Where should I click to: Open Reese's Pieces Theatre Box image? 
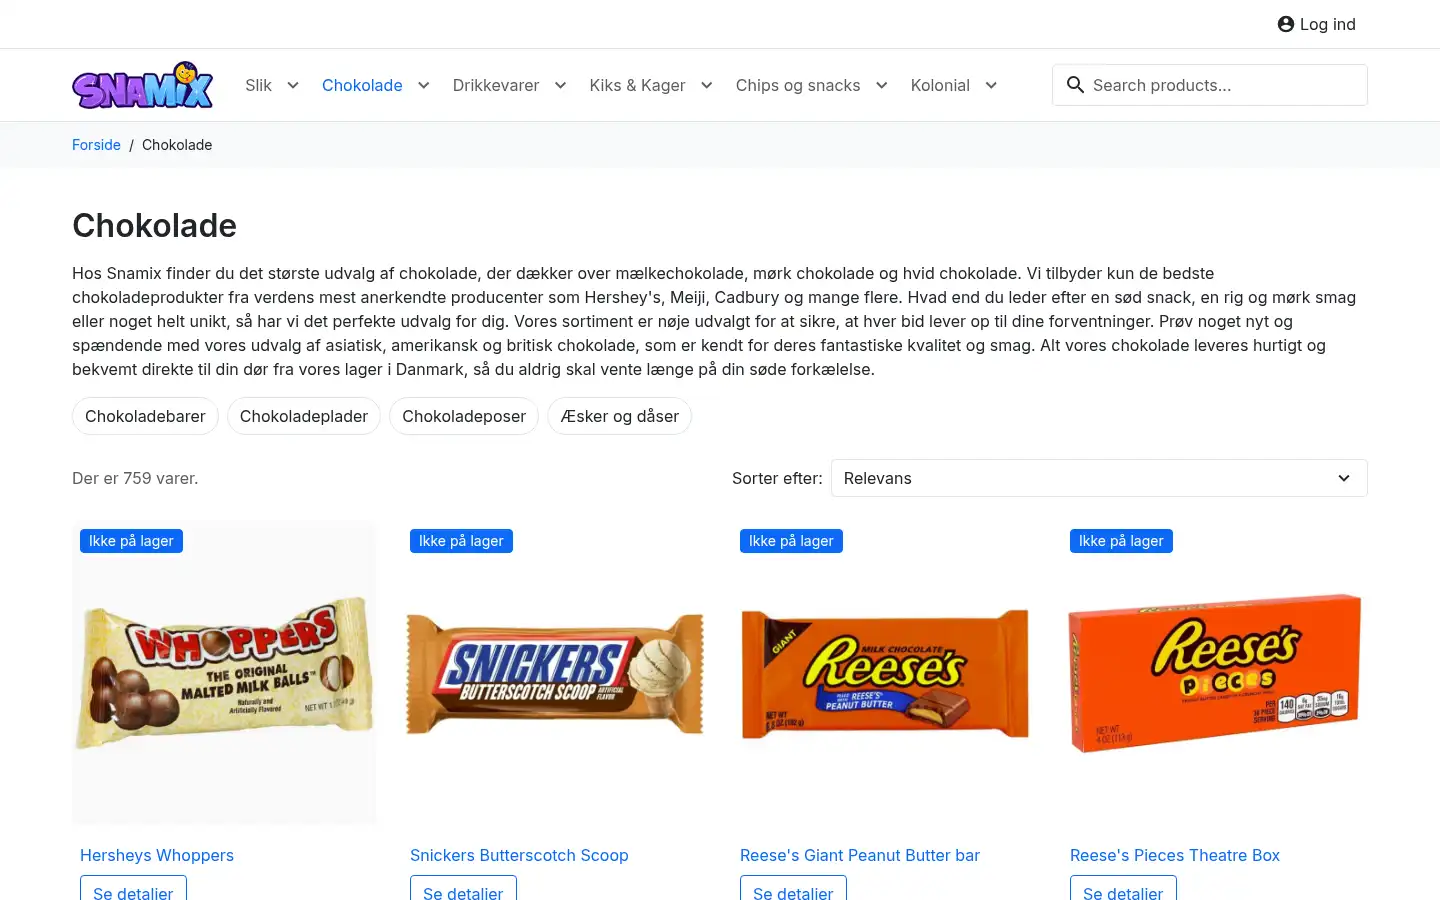tap(1215, 672)
